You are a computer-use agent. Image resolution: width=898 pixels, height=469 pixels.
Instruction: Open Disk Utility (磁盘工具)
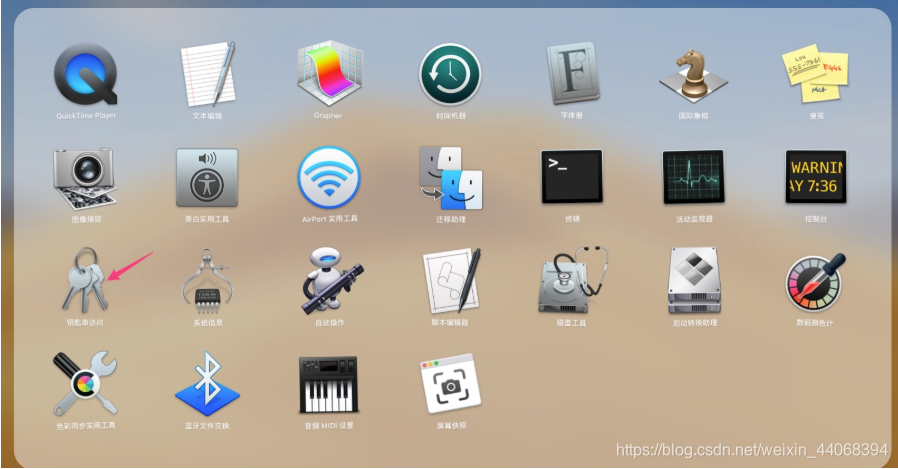pos(572,280)
